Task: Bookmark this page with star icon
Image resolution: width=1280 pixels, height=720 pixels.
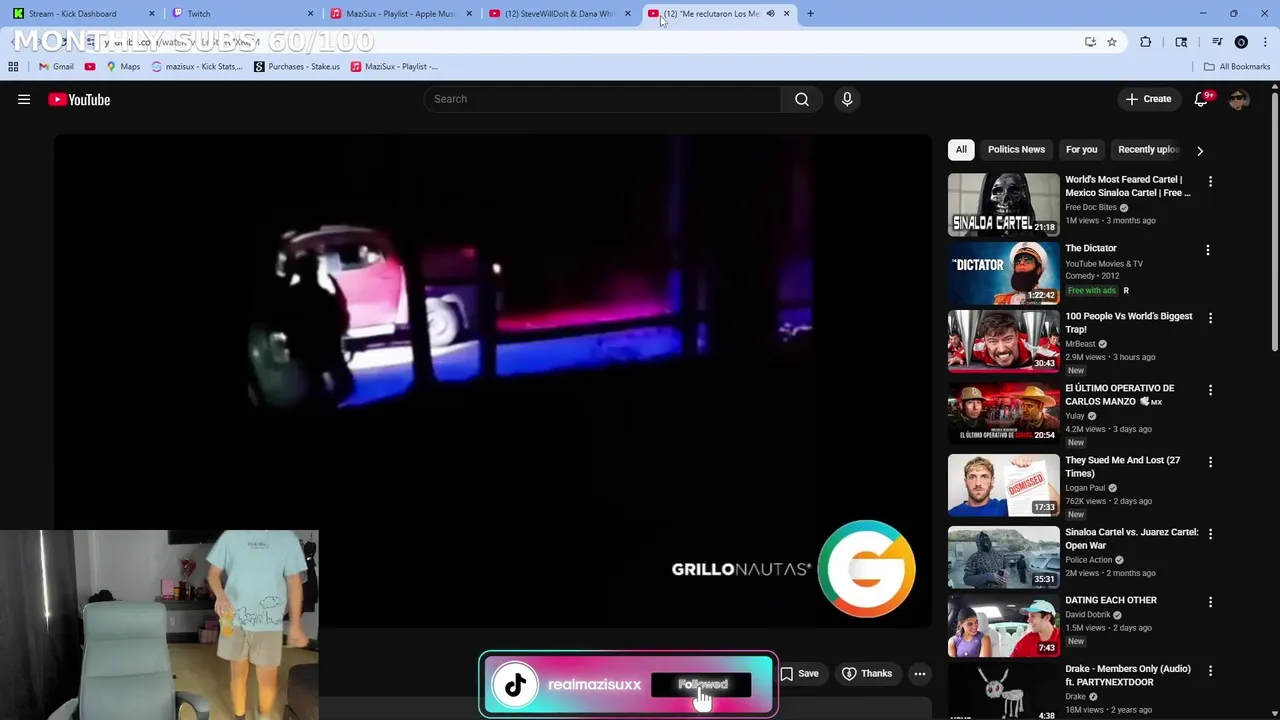Action: (1111, 42)
